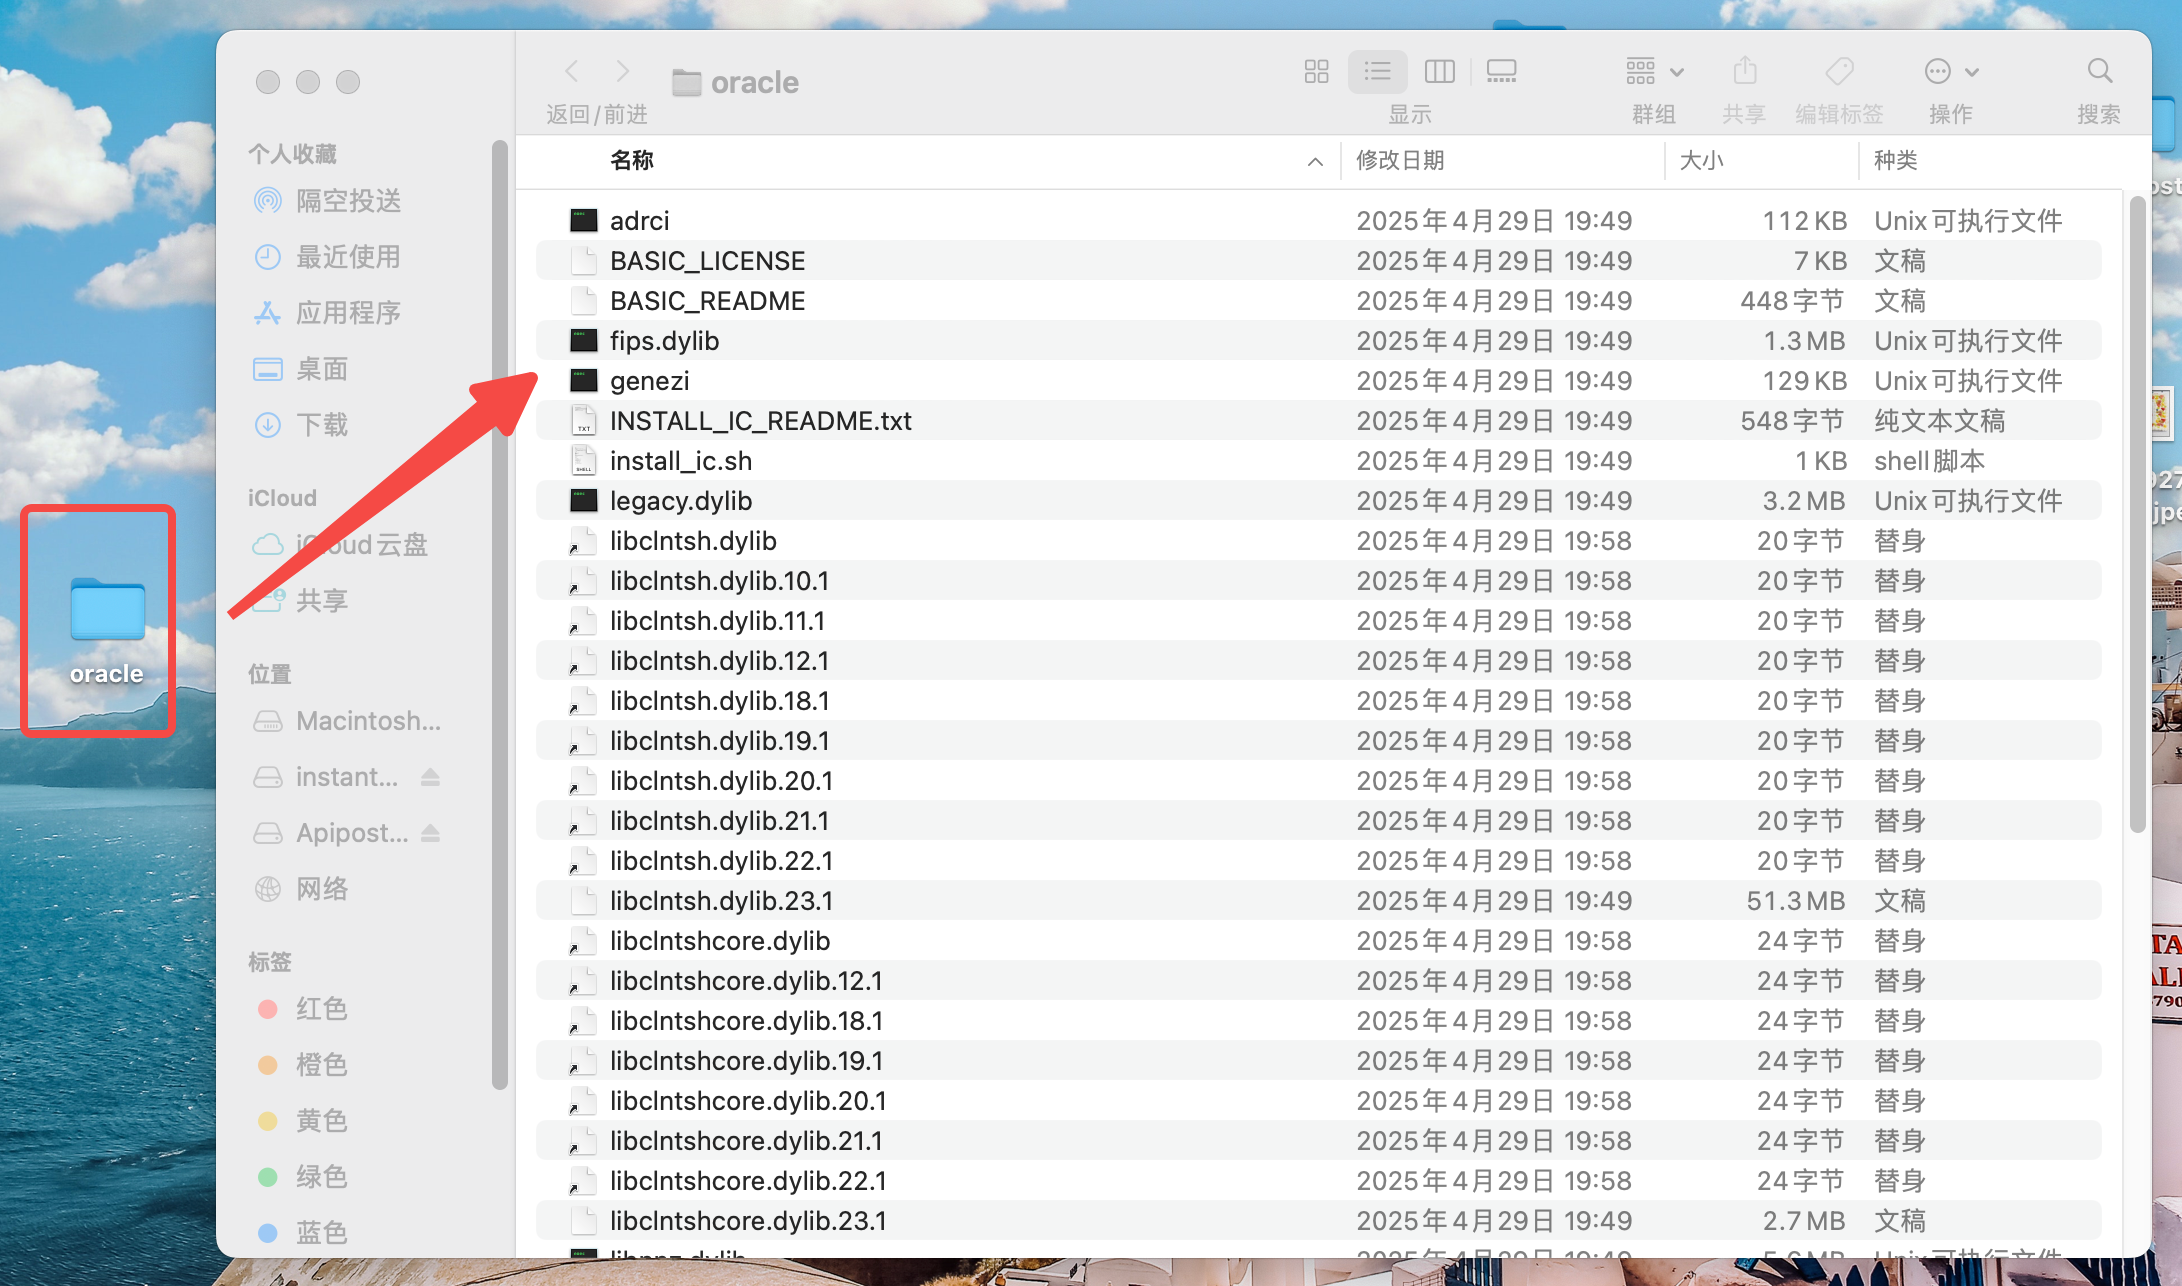Select libclntshcore.dylib.23.1 file row
The image size is (2182, 1286).
(x=1318, y=1221)
